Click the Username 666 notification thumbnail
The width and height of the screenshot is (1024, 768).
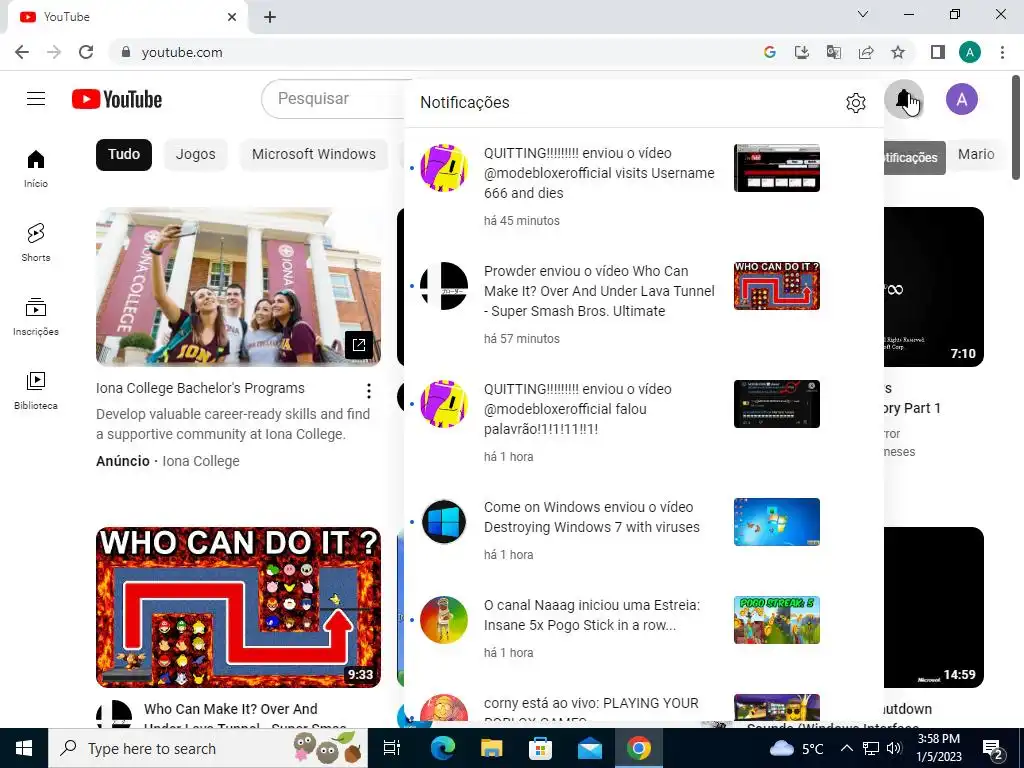[776, 168]
